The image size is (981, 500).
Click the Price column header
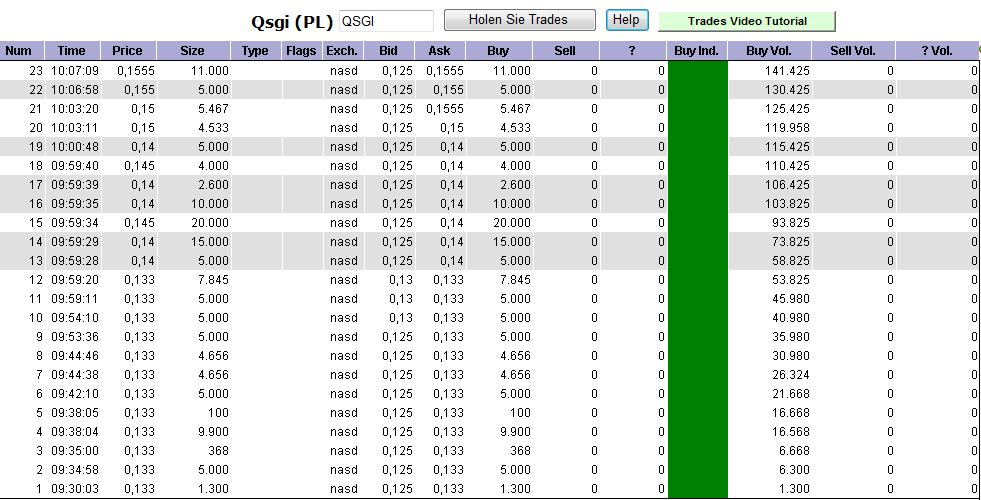(127, 51)
